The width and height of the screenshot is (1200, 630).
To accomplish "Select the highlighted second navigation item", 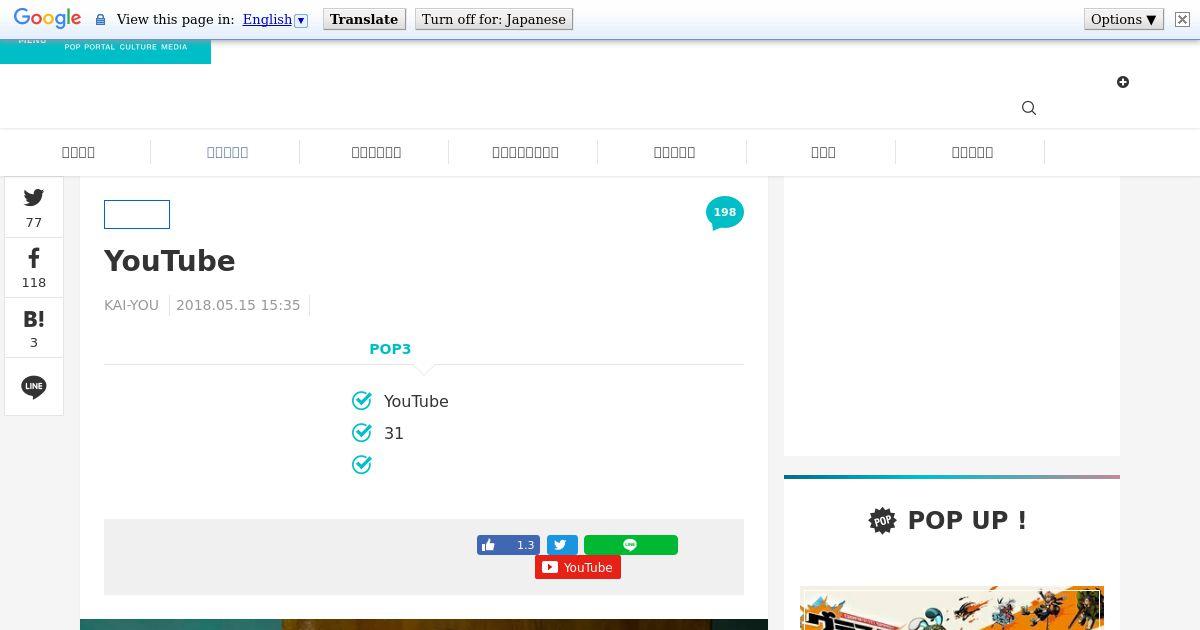I will pos(227,152).
